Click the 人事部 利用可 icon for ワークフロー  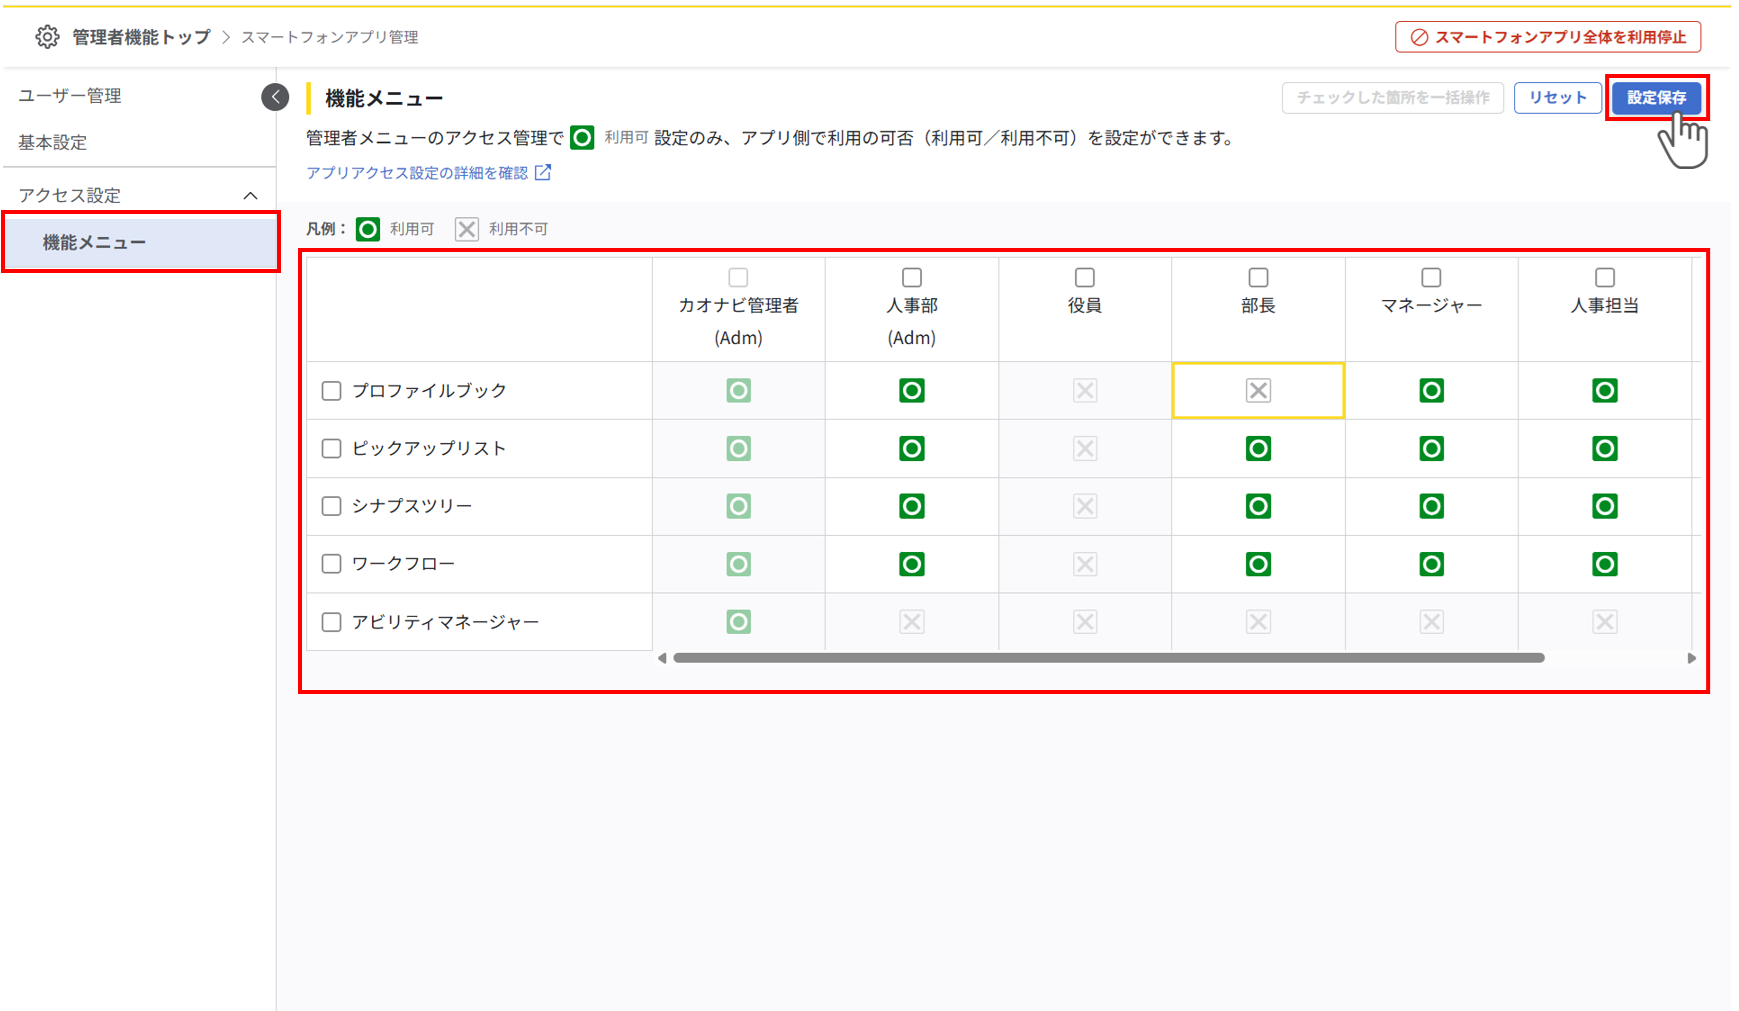pos(911,563)
